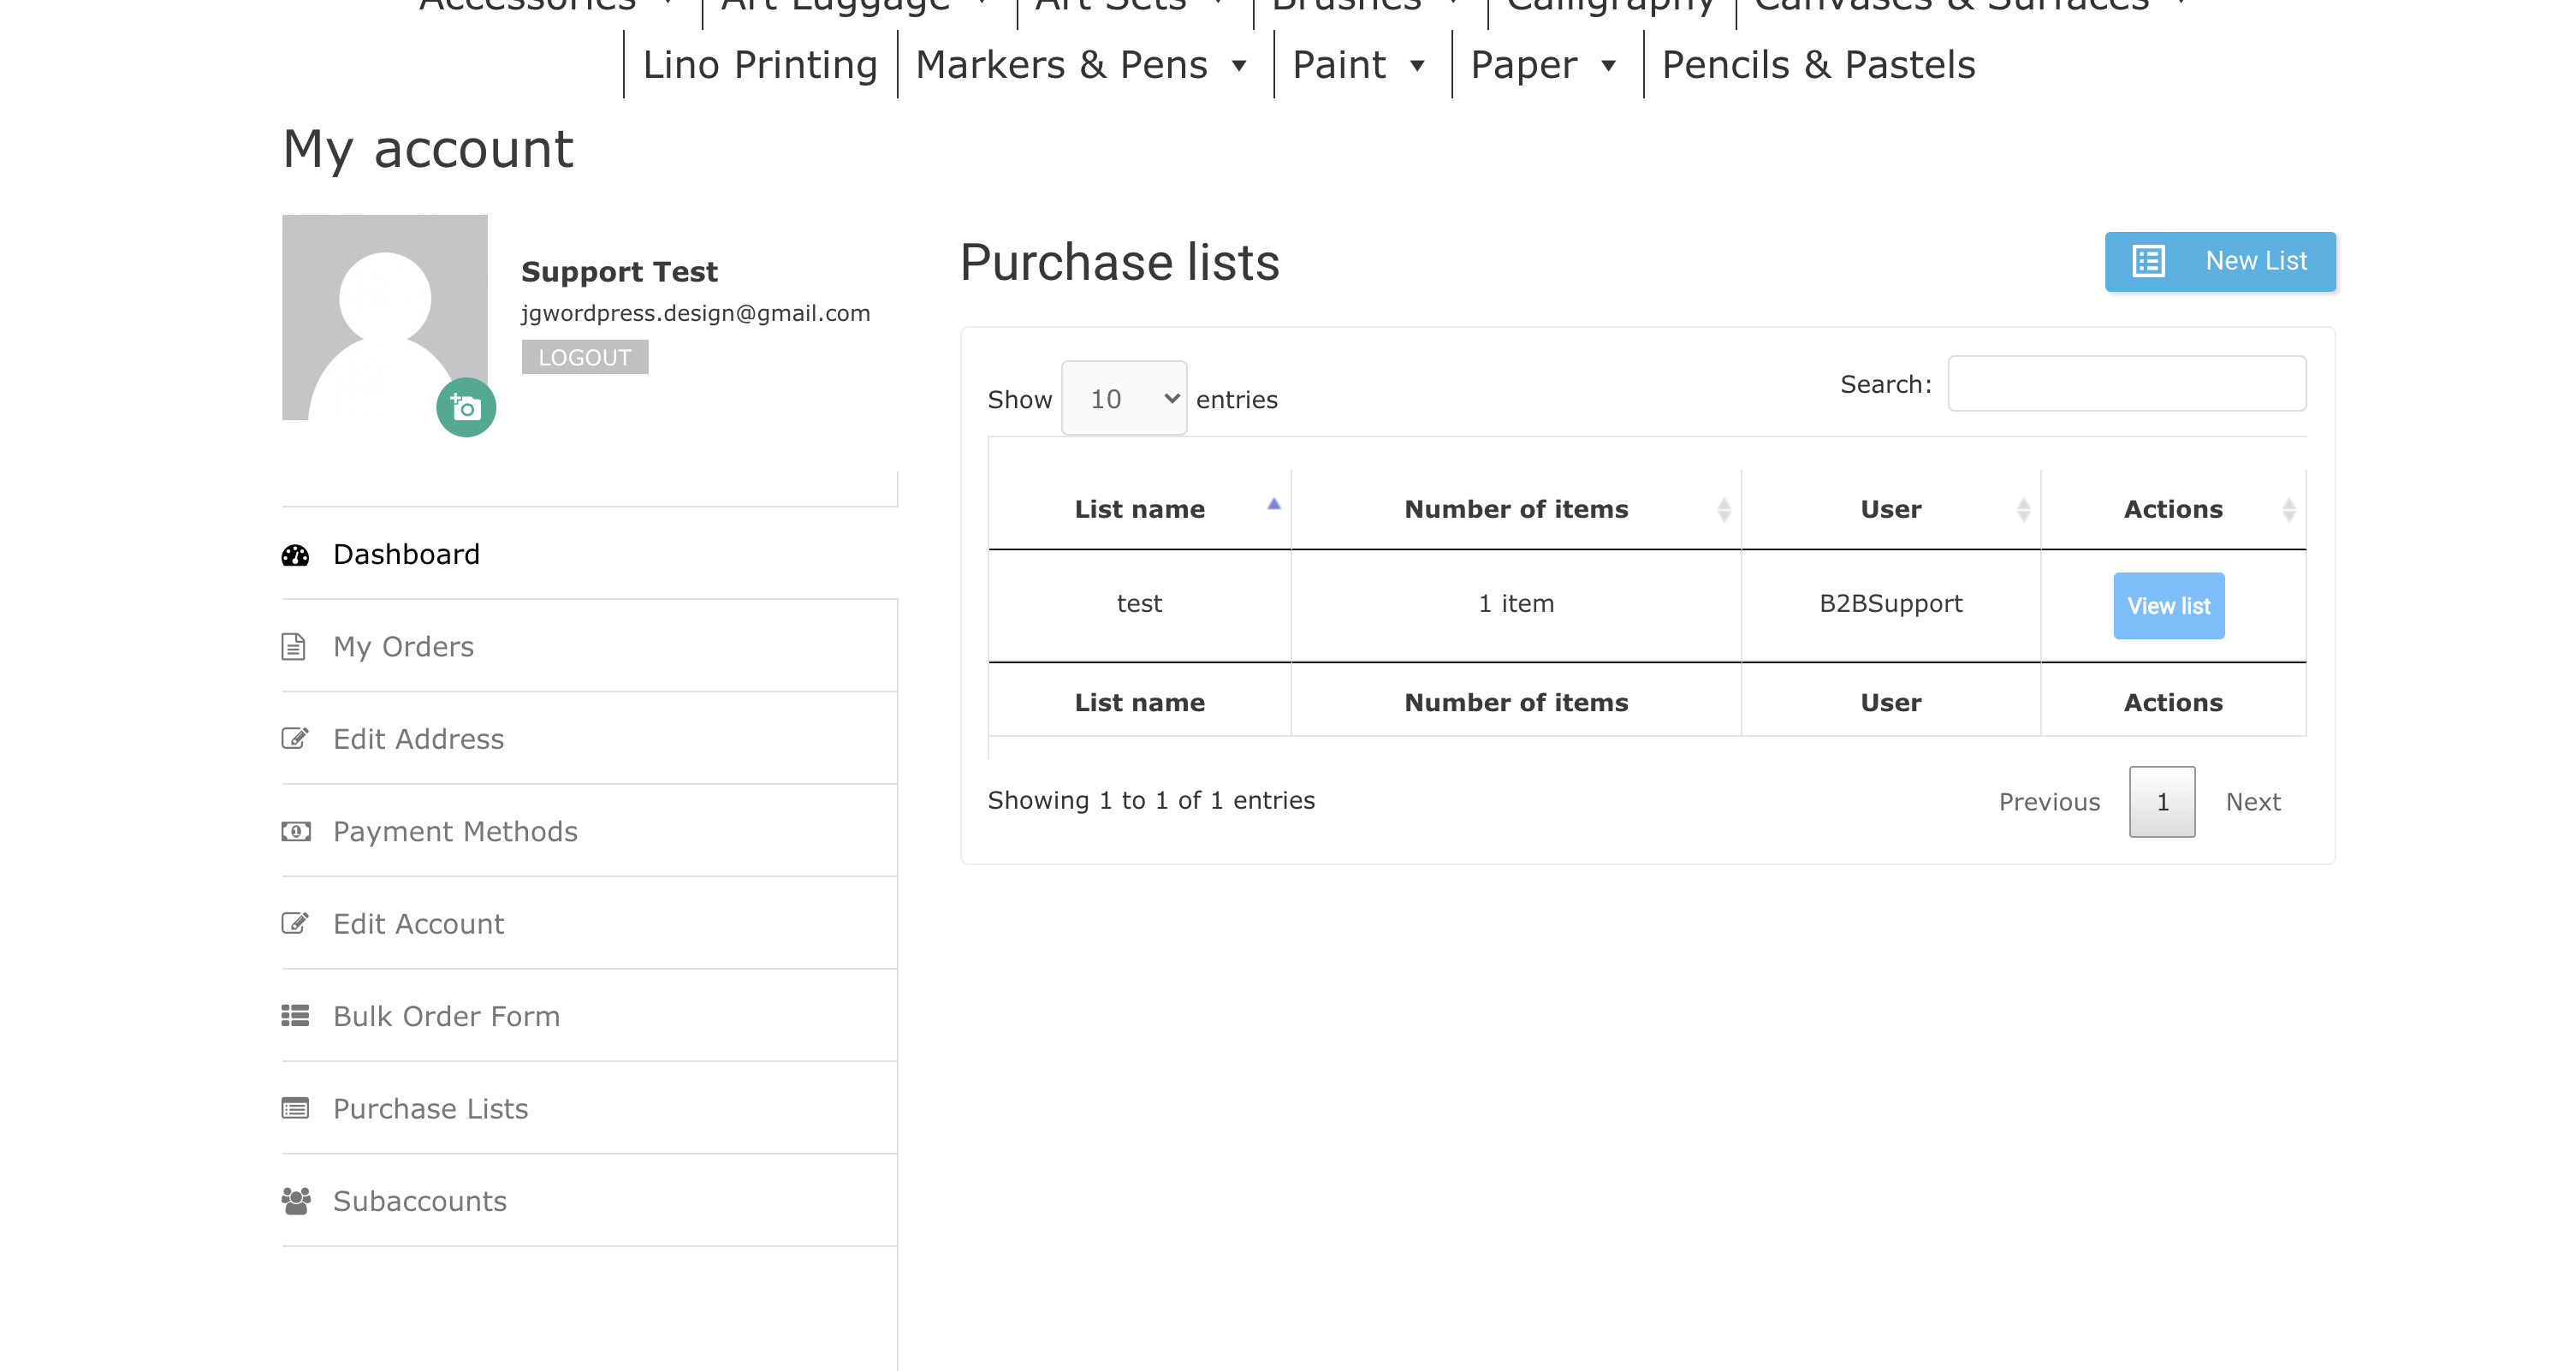Open the Lino Printing menu item
The height and width of the screenshot is (1371, 2576).
tap(760, 65)
